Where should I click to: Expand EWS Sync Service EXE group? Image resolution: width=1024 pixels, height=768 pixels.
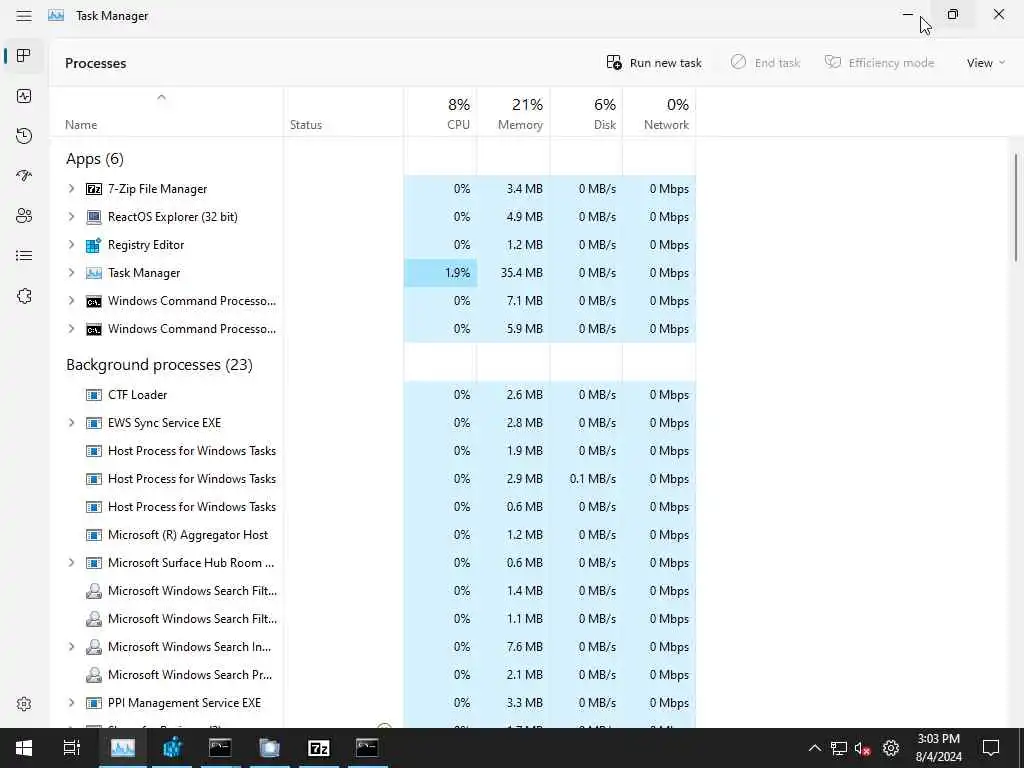[x=72, y=423]
